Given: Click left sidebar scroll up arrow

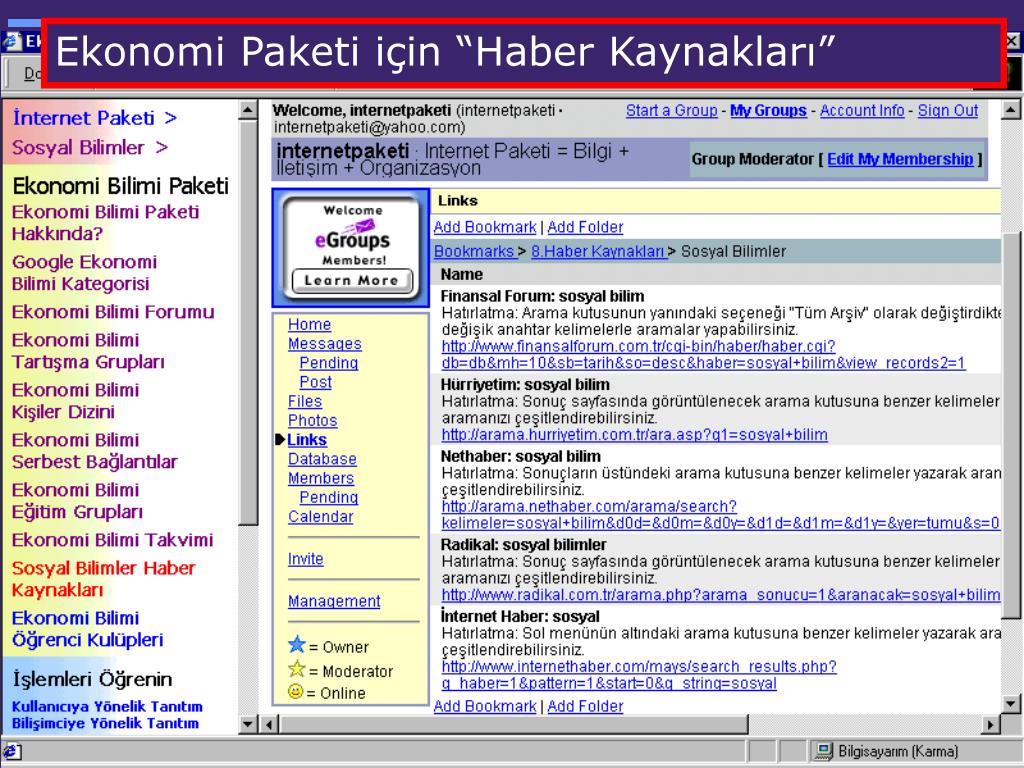Looking at the screenshot, I should tap(248, 109).
